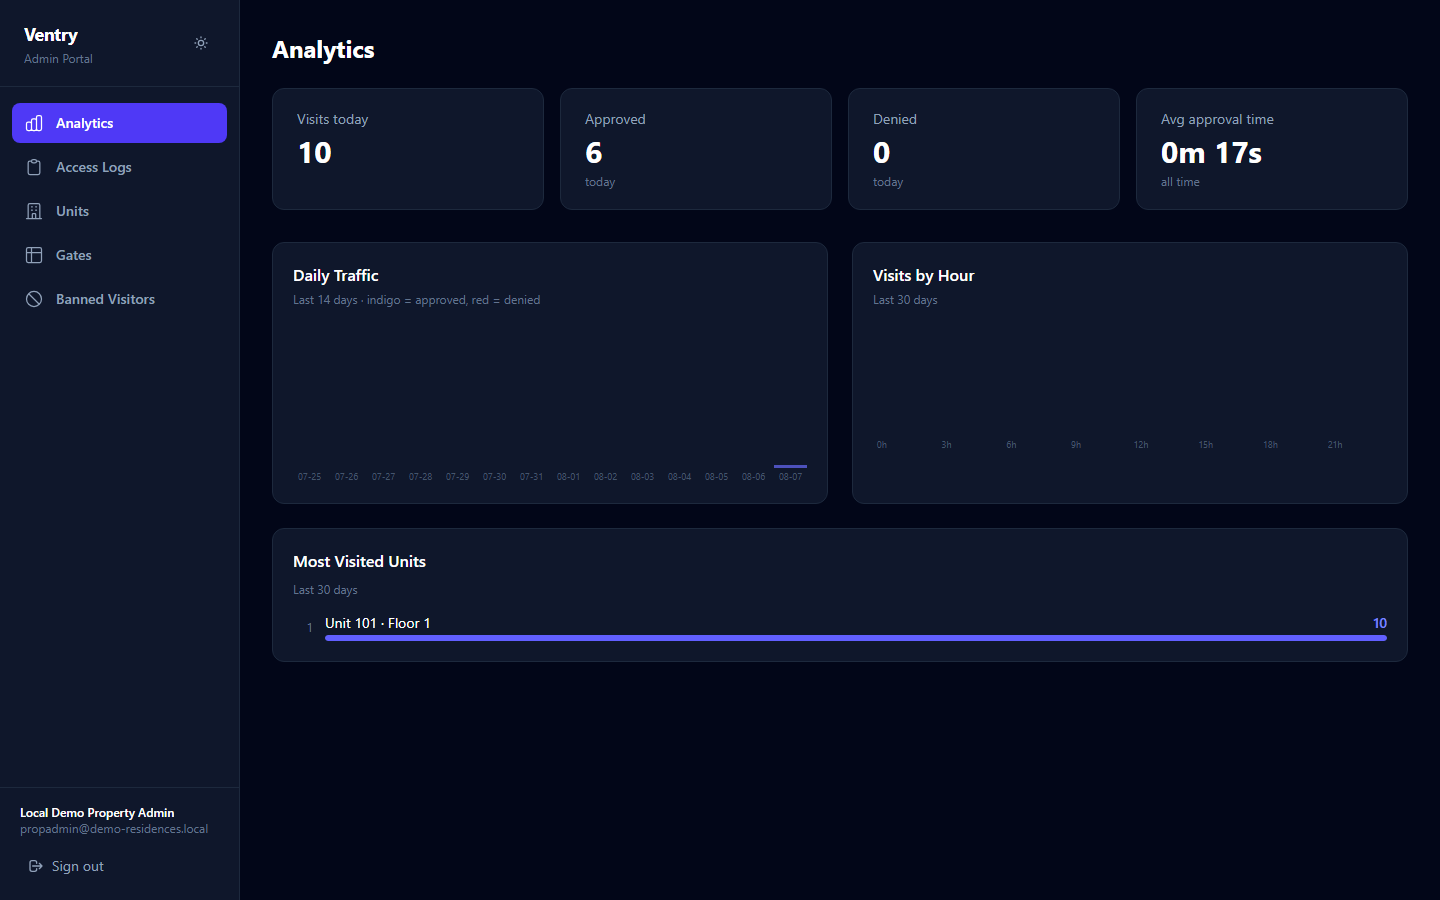Image resolution: width=1440 pixels, height=900 pixels.
Task: Click the Ventry brand title
Action: coord(51,35)
